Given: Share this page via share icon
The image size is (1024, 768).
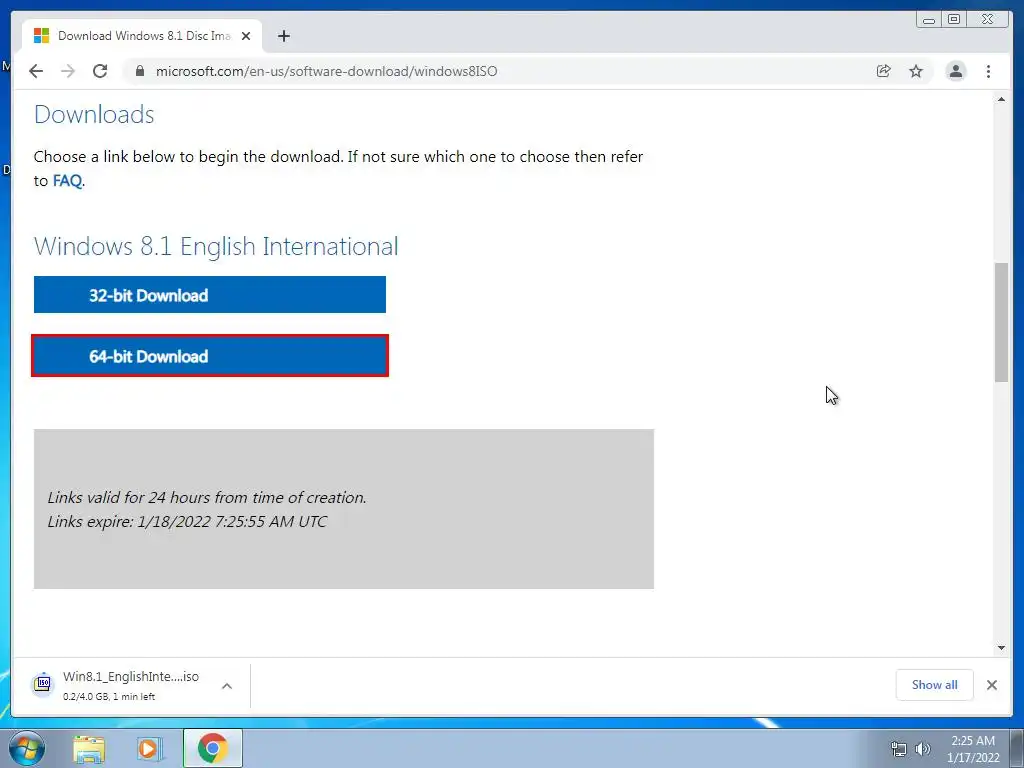Looking at the screenshot, I should tap(883, 71).
